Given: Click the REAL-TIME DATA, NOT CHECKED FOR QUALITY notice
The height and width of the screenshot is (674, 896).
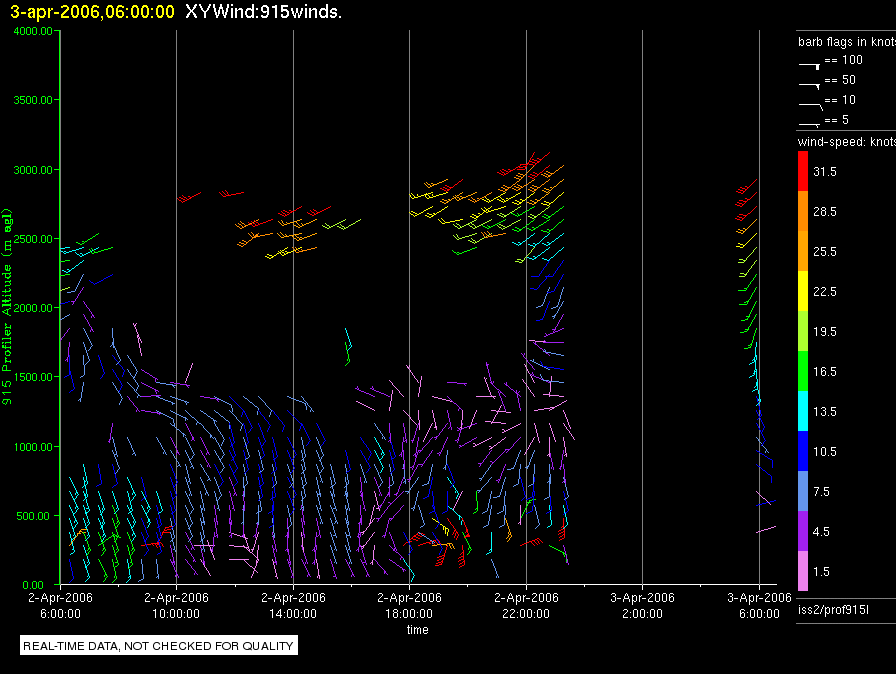Looking at the screenshot, I should [x=158, y=646].
